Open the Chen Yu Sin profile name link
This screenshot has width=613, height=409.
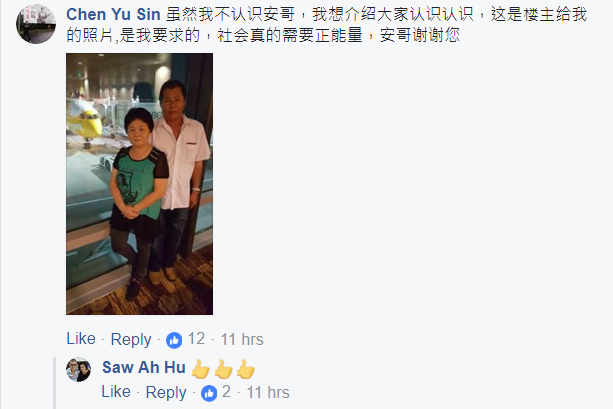[113, 14]
